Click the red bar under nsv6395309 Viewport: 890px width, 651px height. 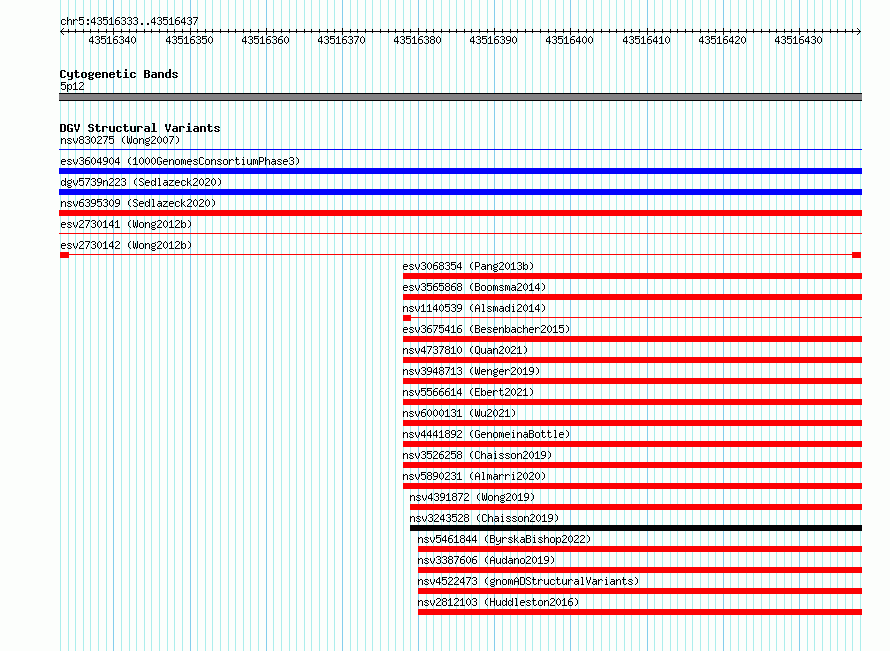pyautogui.click(x=460, y=213)
